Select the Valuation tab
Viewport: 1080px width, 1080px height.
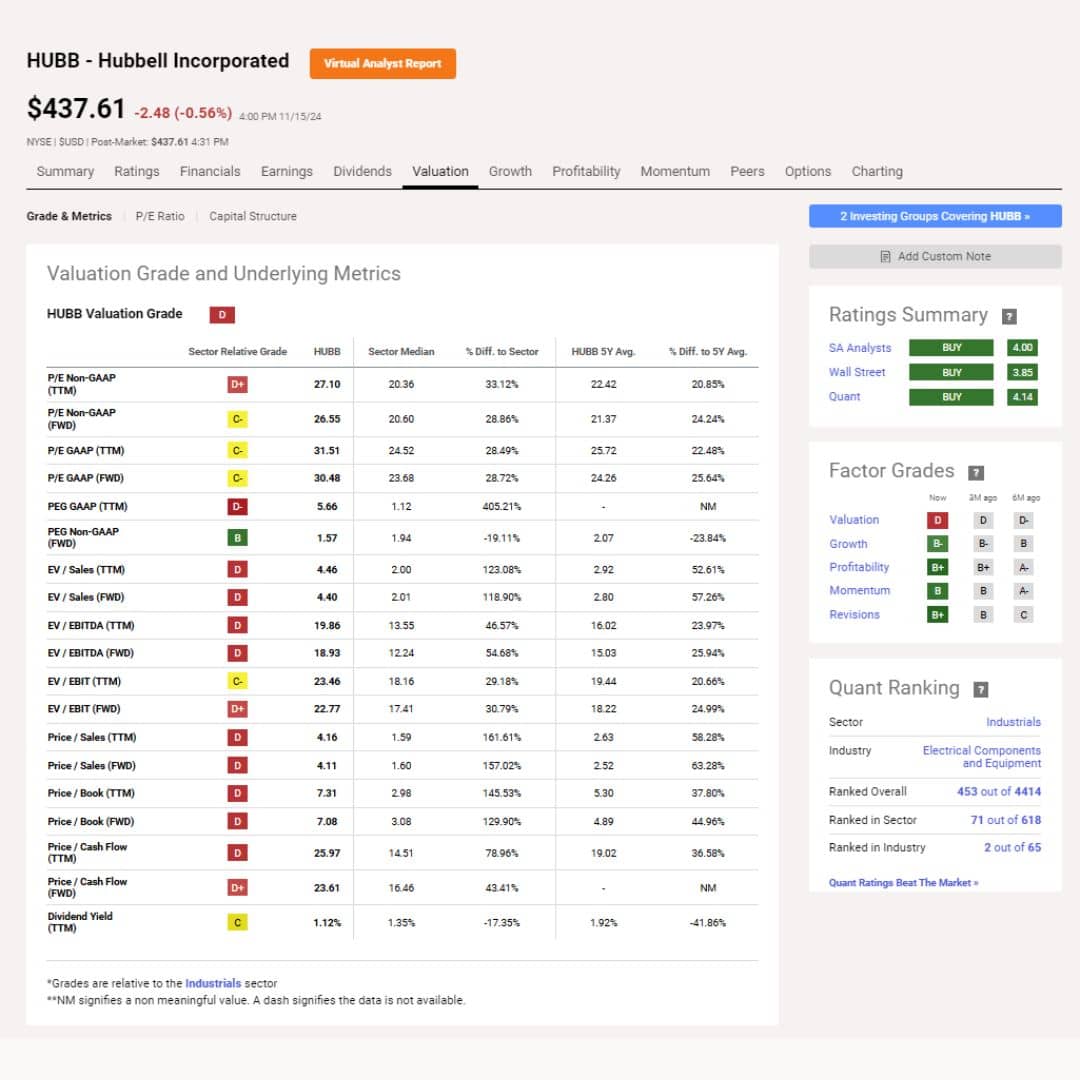[440, 172]
